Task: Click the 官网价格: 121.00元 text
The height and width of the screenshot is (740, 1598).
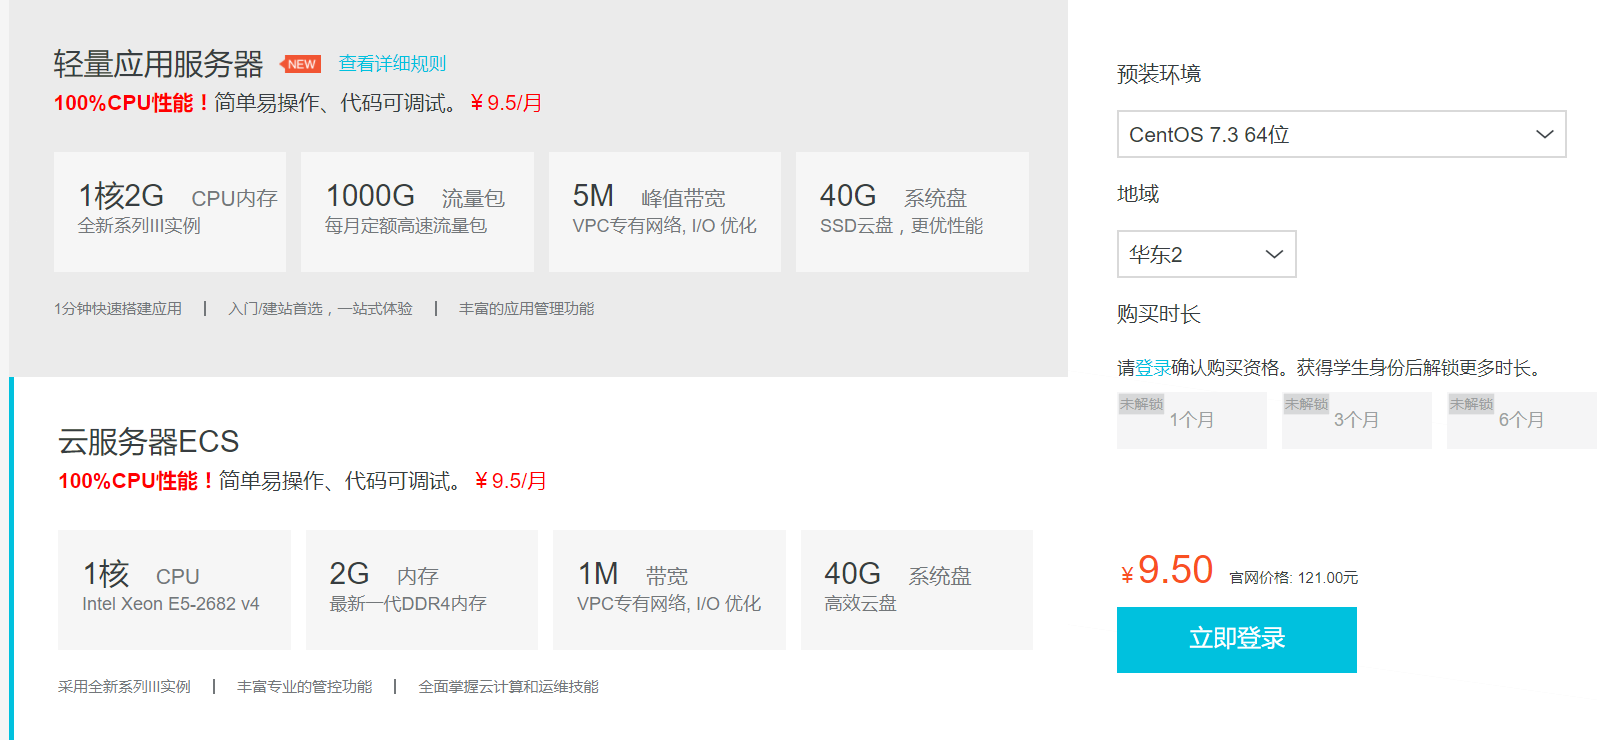Action: click(1293, 578)
